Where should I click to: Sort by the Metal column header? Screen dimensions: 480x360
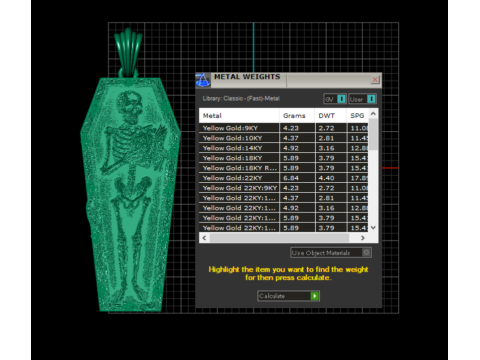239,116
